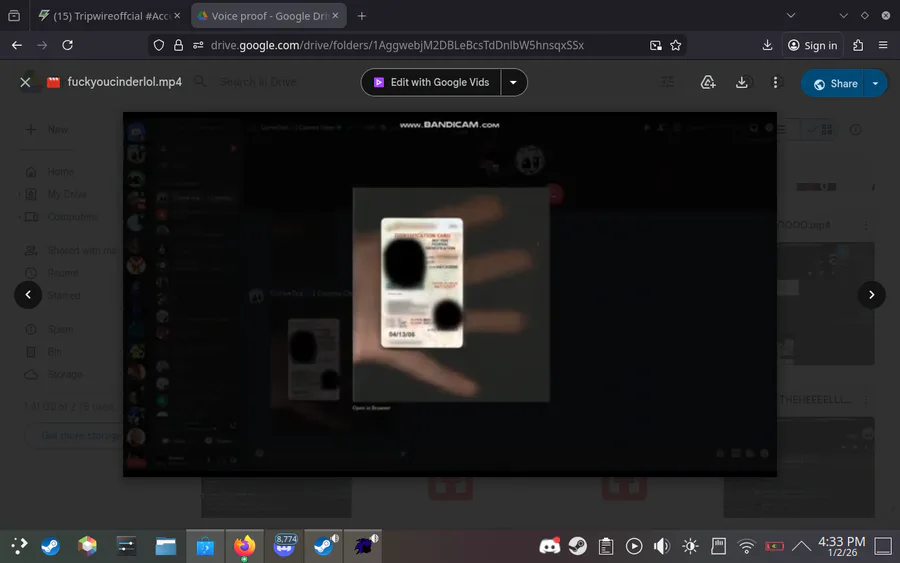Open the Firefox extensions puzzle icon
The height and width of the screenshot is (563, 900).
coord(858,45)
